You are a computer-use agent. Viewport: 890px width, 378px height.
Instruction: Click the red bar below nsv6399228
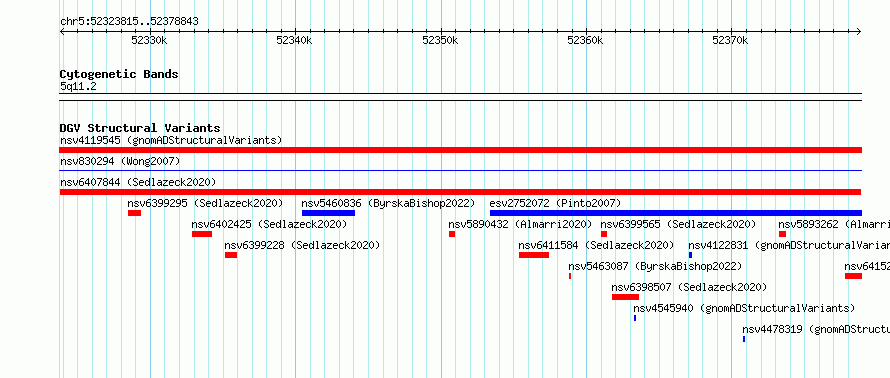click(231, 255)
